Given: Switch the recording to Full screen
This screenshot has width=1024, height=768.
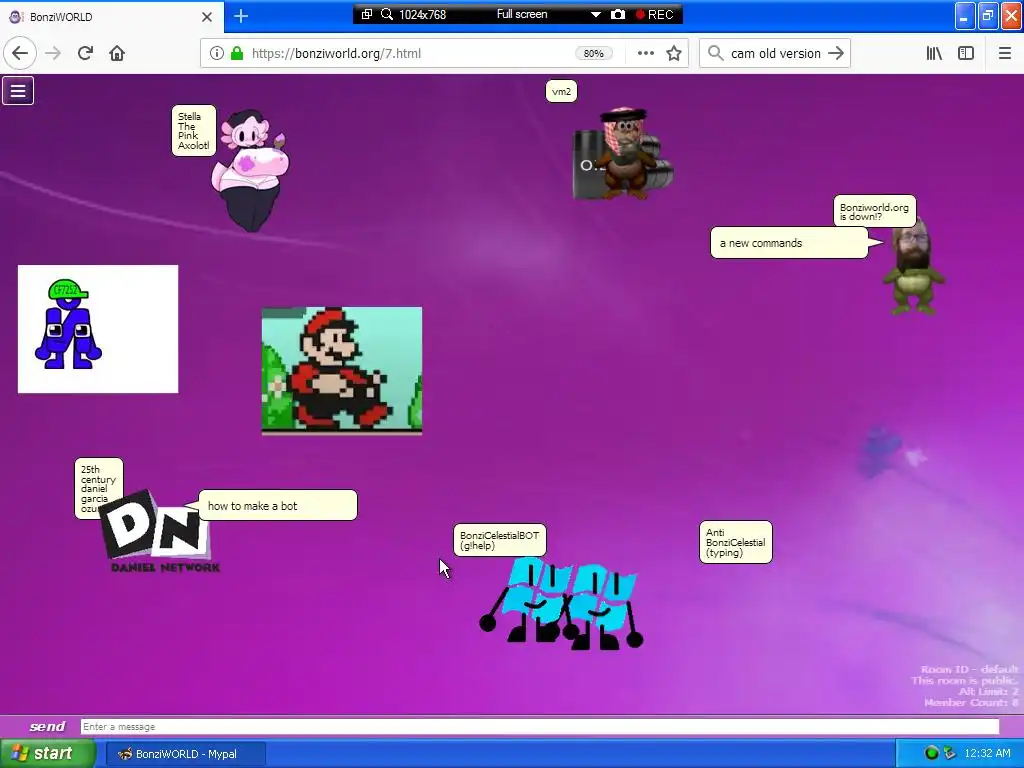Looking at the screenshot, I should click(x=522, y=14).
